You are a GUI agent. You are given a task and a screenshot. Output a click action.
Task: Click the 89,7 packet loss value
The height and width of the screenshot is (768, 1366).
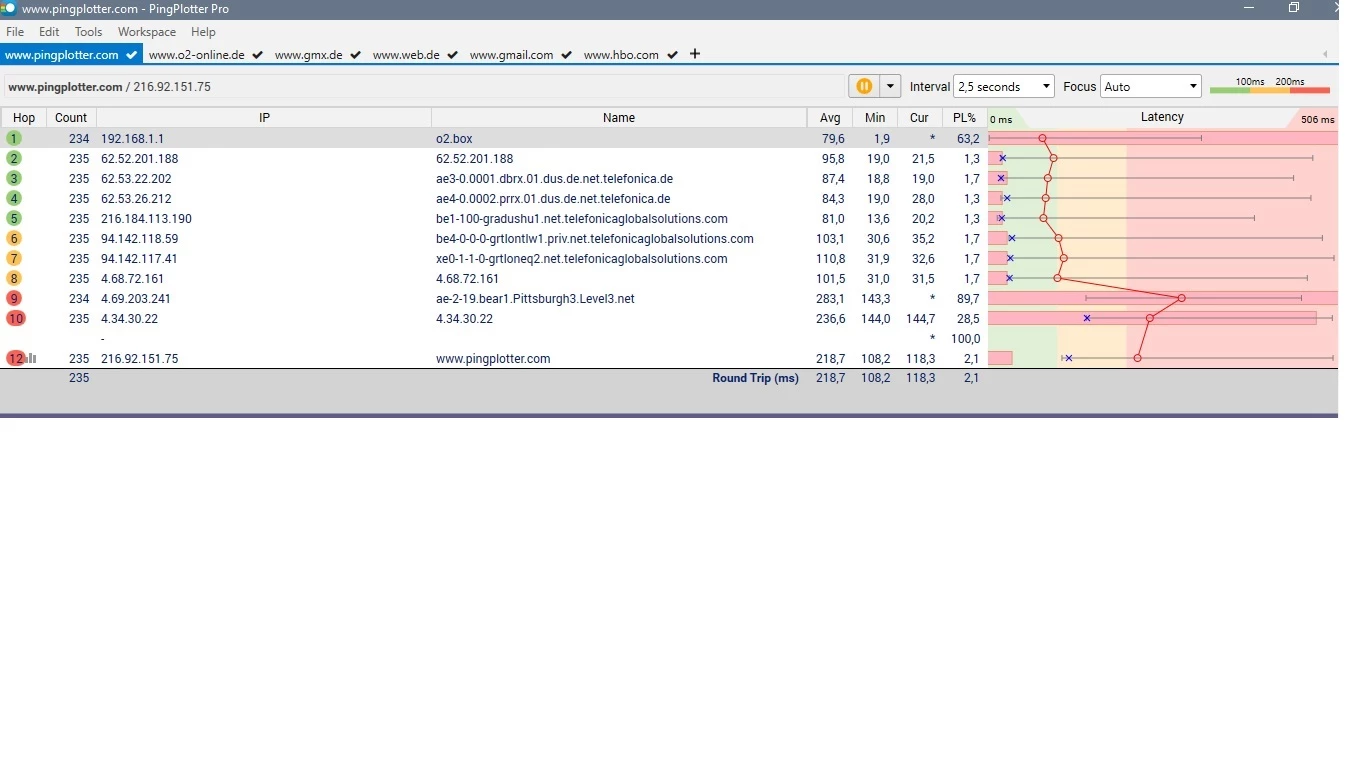[x=968, y=299]
